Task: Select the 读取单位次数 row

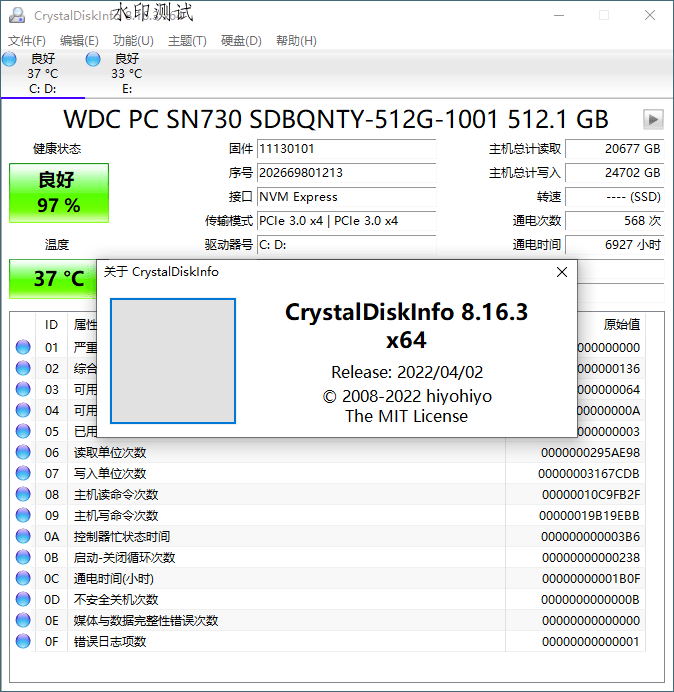Action: tap(328, 452)
